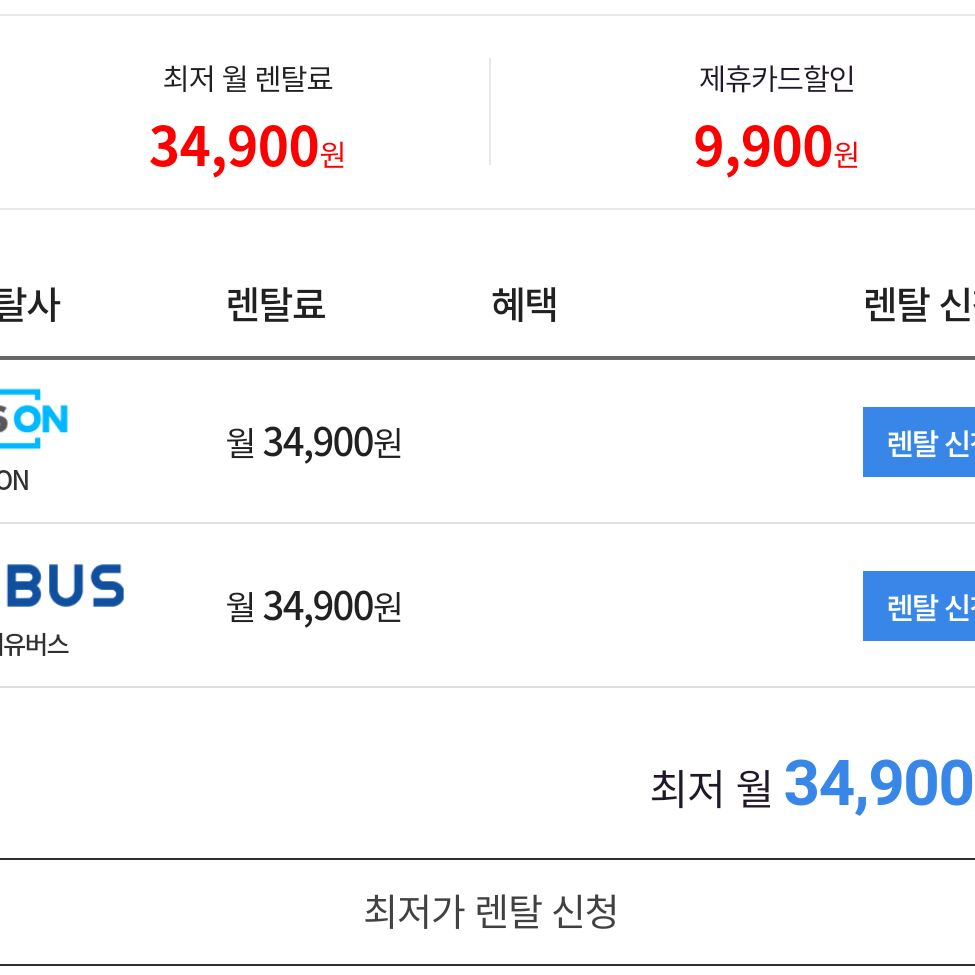
Task: Click the 최저 월 text beside the blue price
Action: [711, 788]
